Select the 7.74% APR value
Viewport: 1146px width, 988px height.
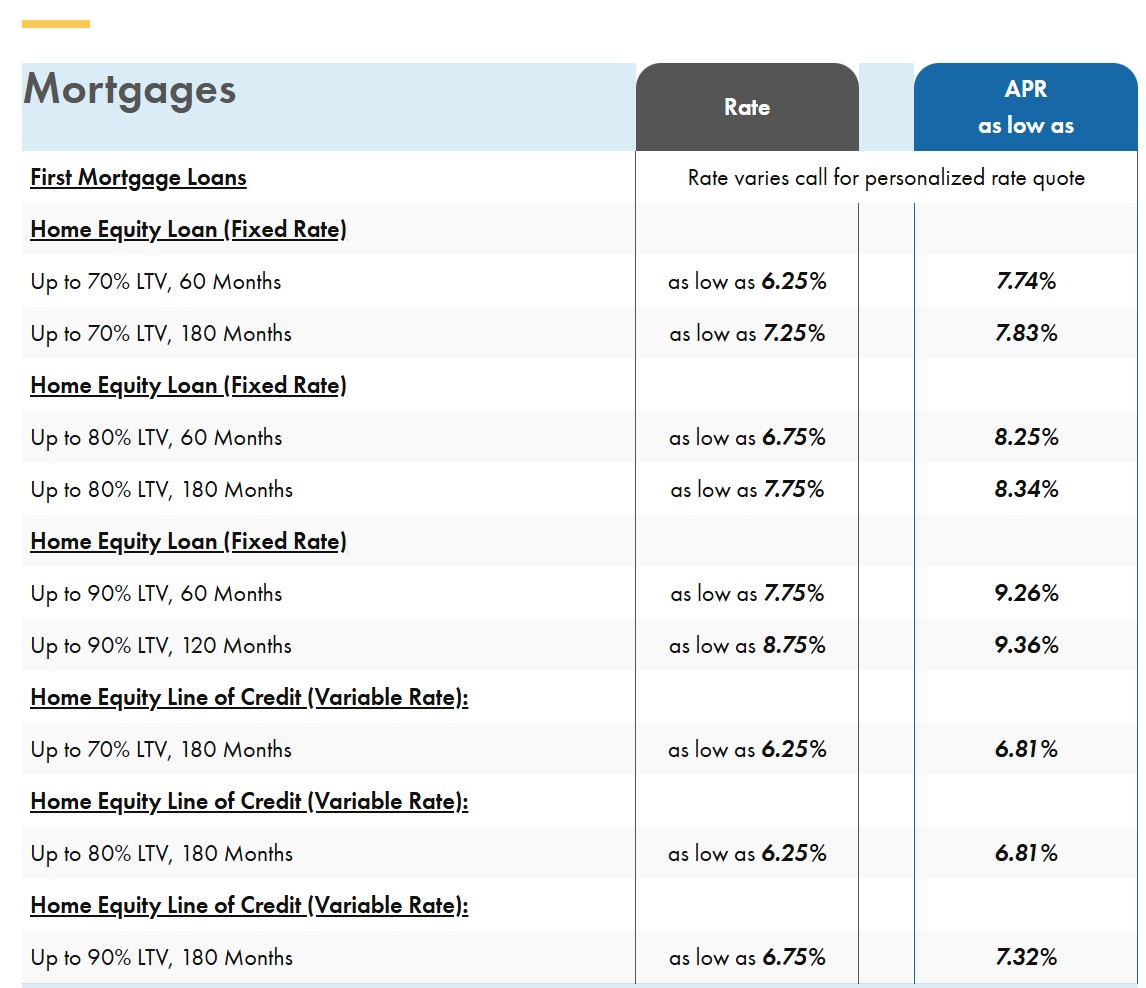(x=1026, y=282)
